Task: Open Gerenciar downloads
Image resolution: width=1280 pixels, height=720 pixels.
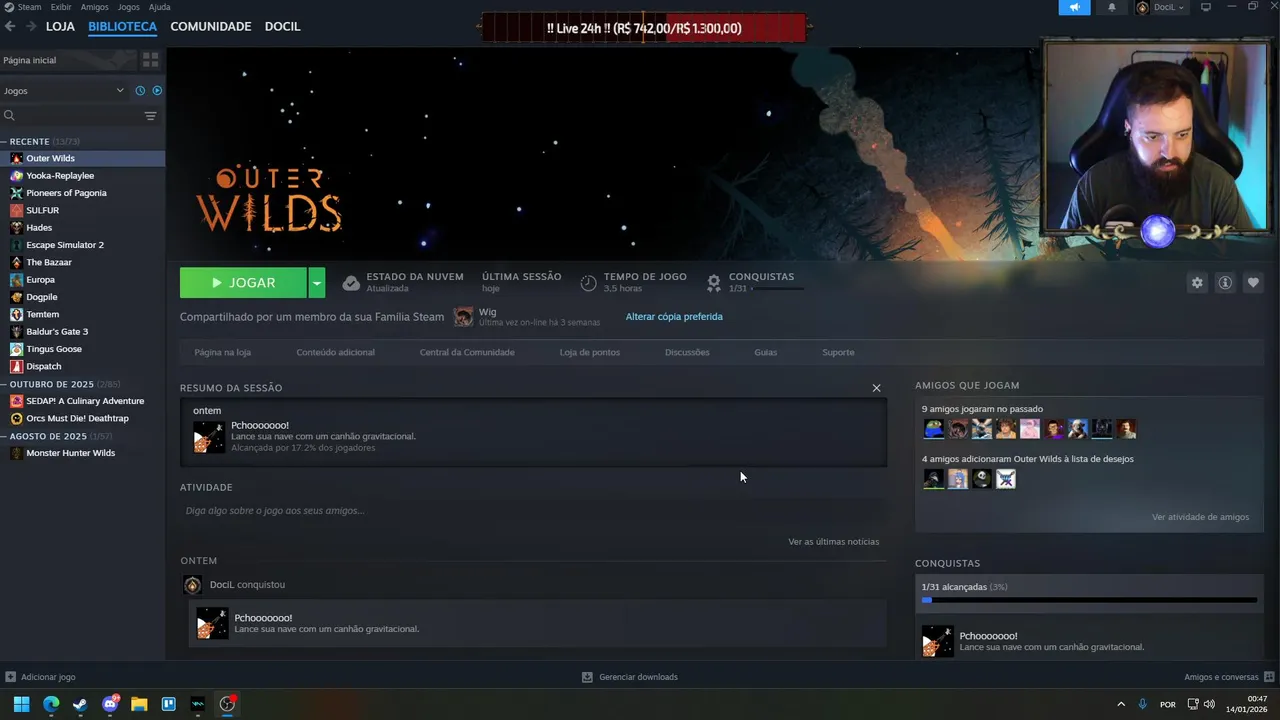Action: coord(630,677)
